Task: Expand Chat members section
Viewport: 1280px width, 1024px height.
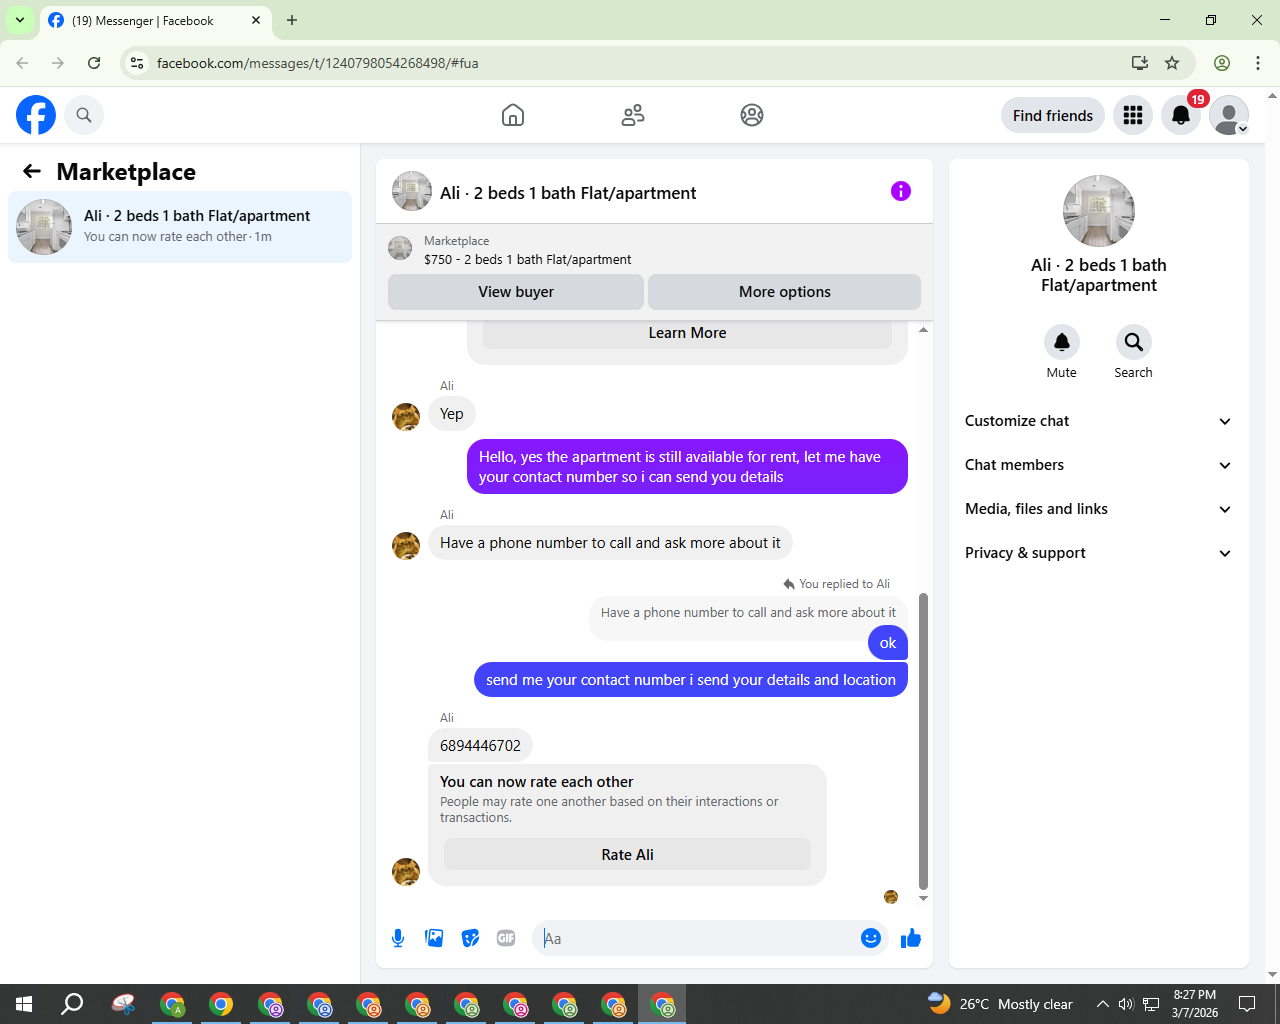Action: (1099, 465)
